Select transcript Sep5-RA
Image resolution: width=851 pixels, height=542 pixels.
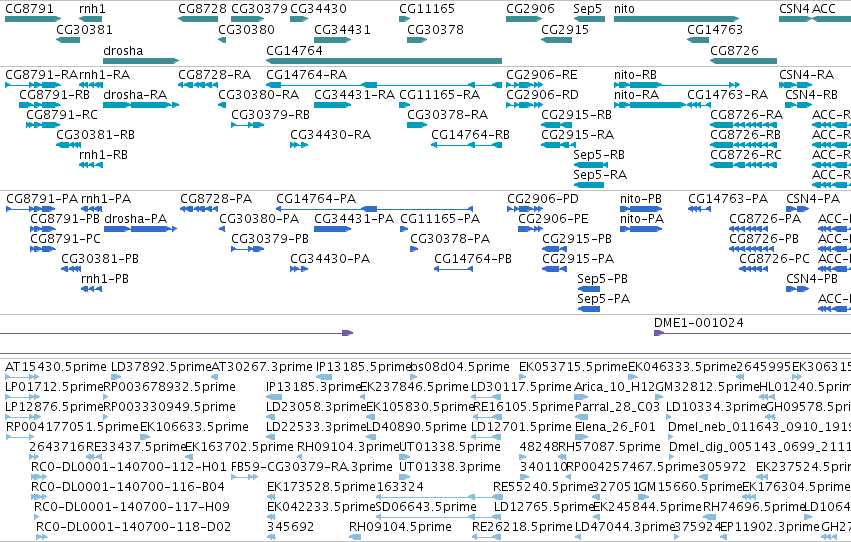[600, 175]
